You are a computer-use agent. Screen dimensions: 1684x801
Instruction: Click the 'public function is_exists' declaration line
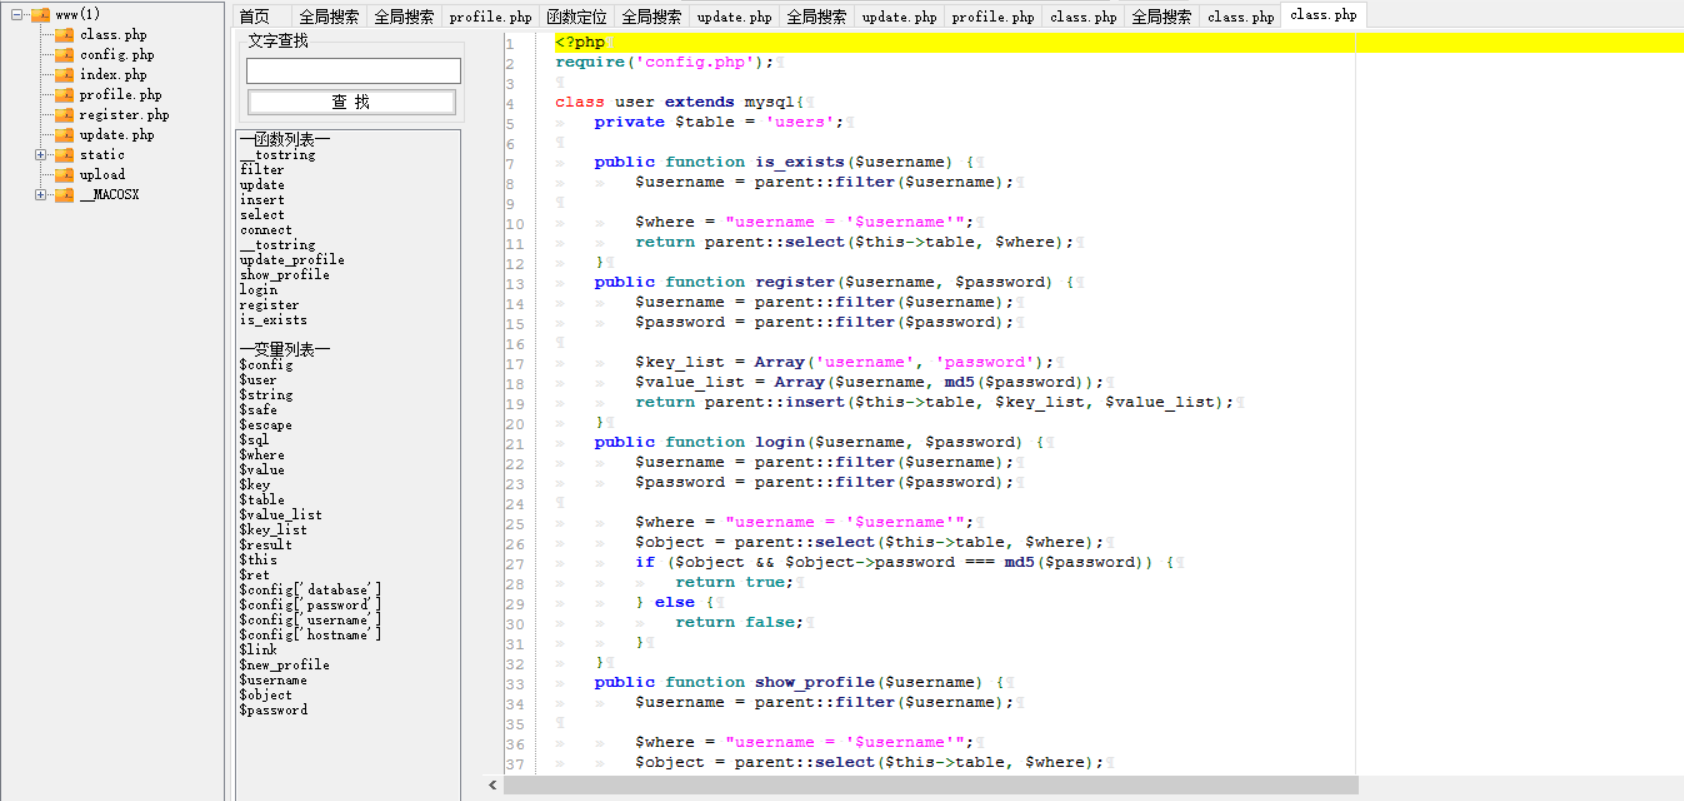pyautogui.click(x=784, y=162)
